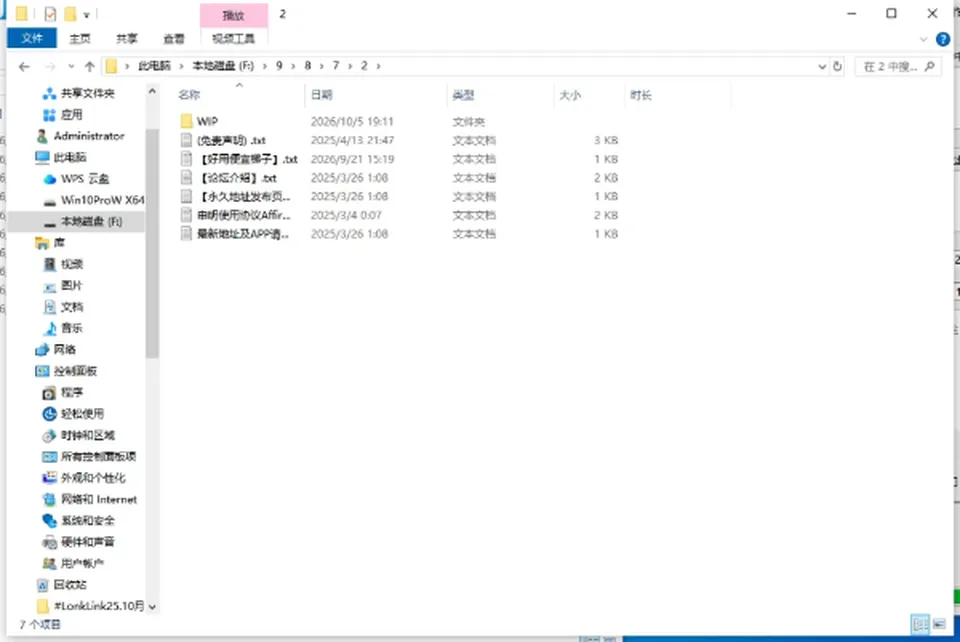
Task: Go back using the back arrow
Action: (24, 67)
